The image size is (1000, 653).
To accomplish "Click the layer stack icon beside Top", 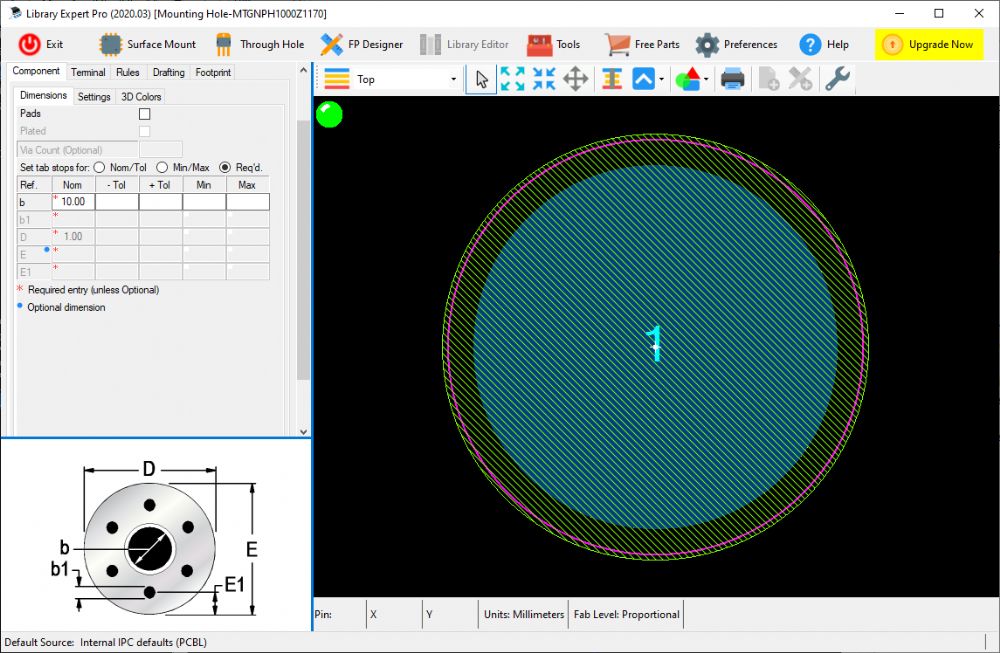I will click(x=337, y=79).
